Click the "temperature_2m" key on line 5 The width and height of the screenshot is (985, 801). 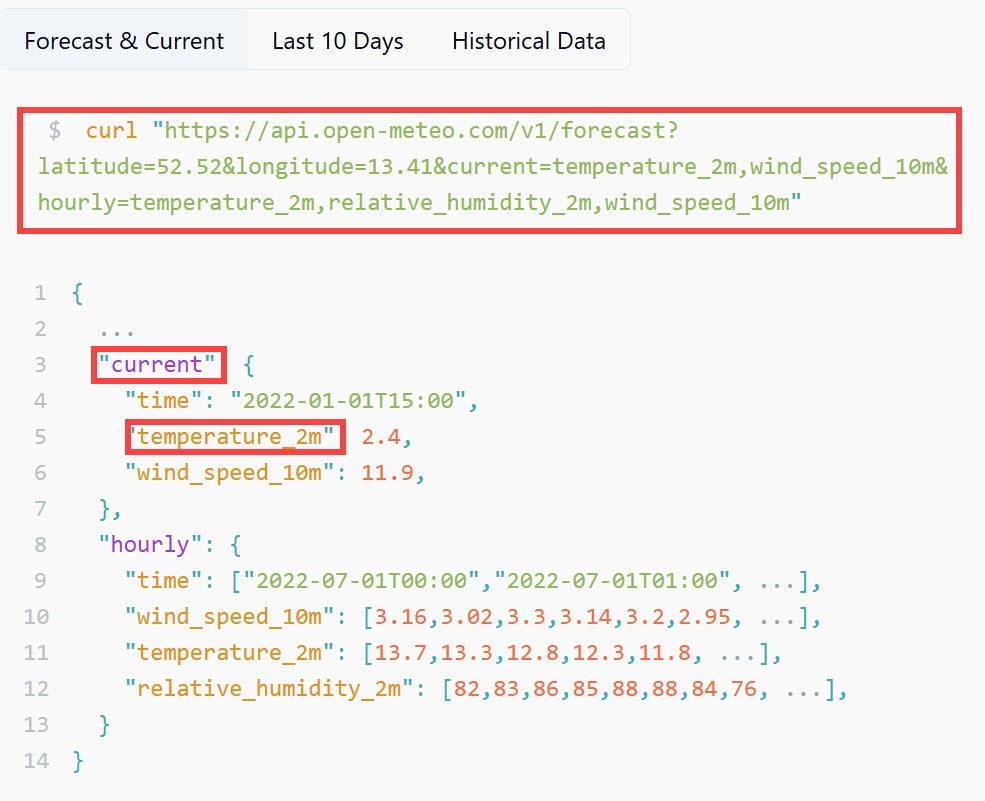(230, 436)
